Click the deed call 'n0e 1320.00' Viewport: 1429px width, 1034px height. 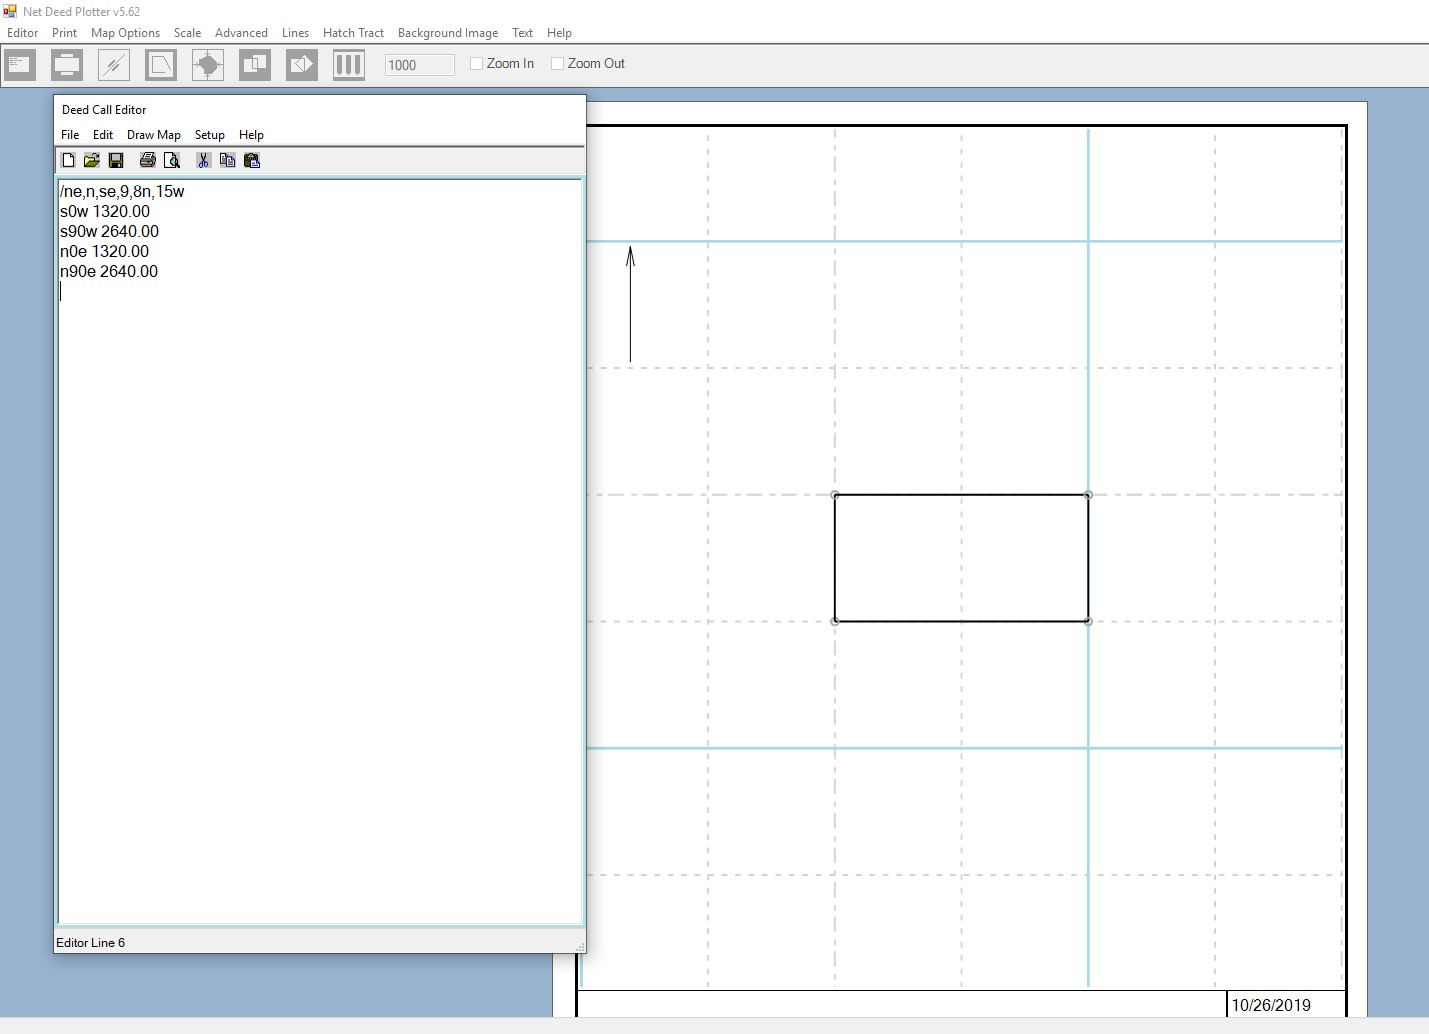coord(104,251)
